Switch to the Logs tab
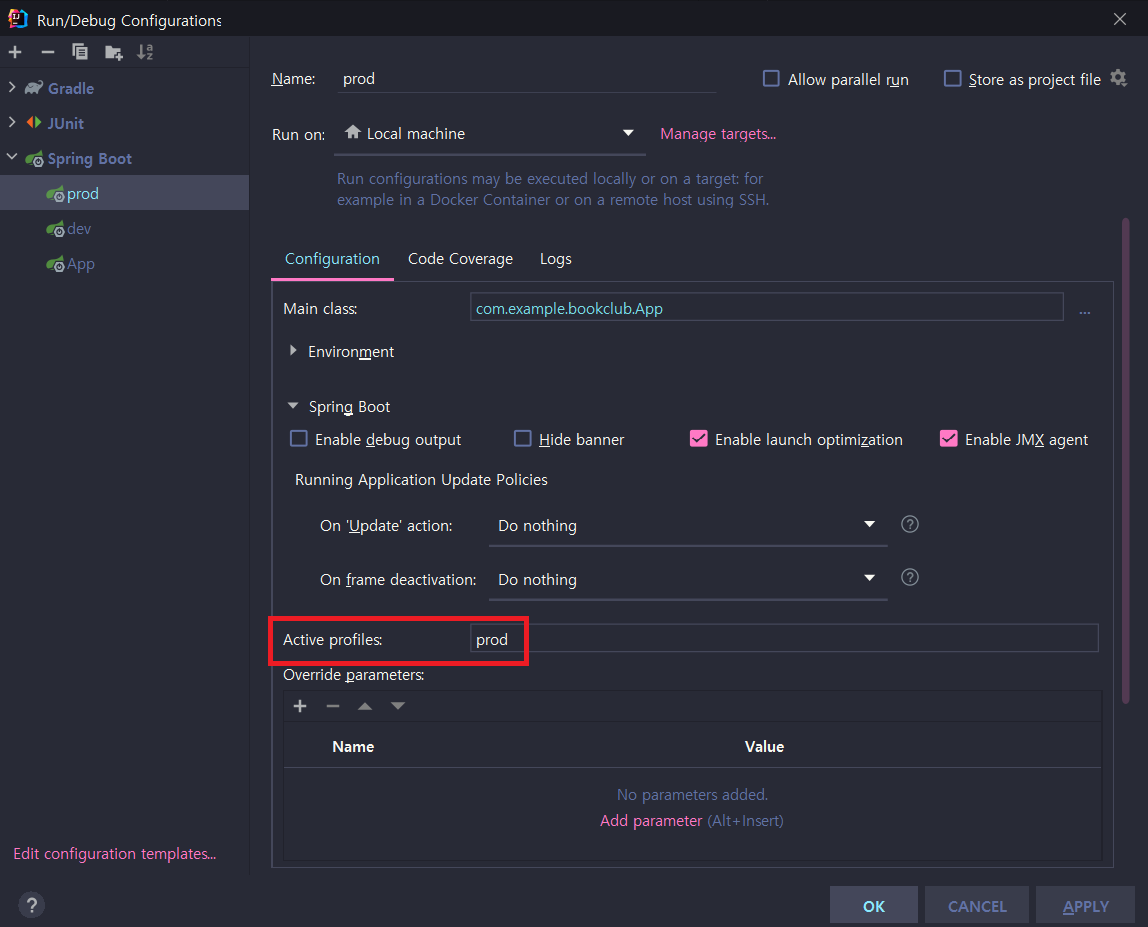The image size is (1148, 927). 556,259
